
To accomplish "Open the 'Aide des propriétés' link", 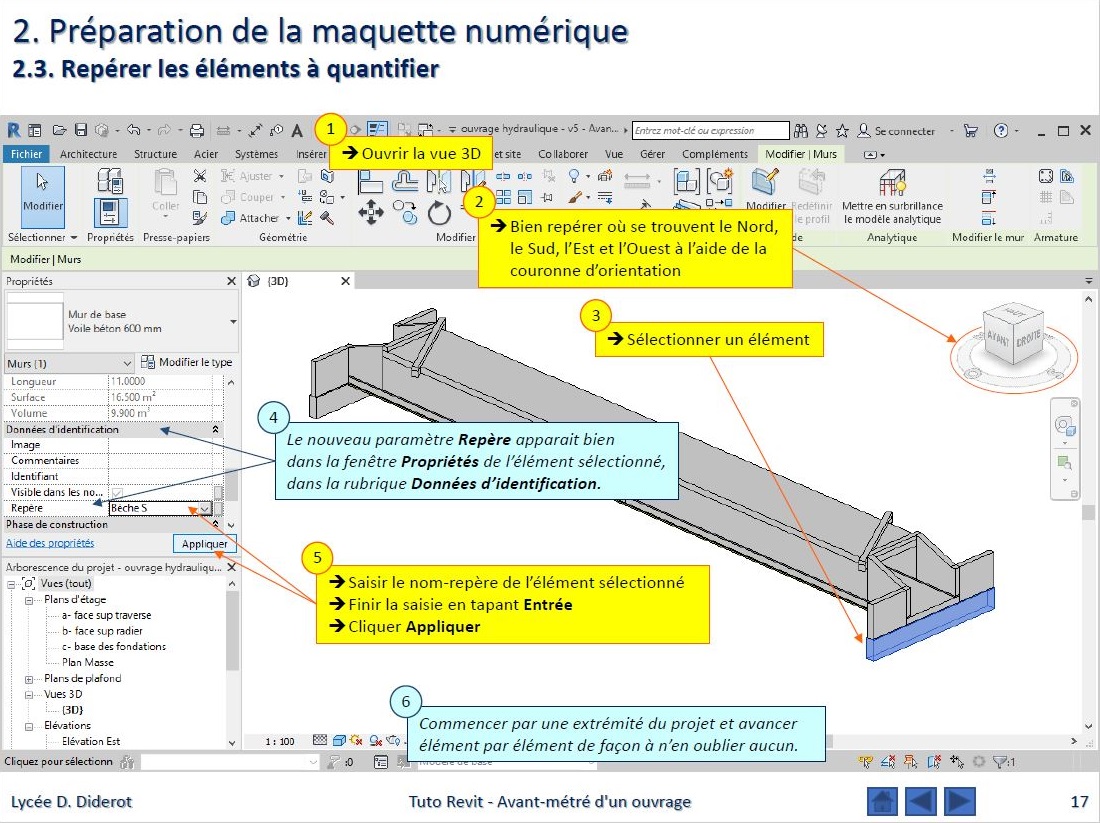I will point(50,543).
